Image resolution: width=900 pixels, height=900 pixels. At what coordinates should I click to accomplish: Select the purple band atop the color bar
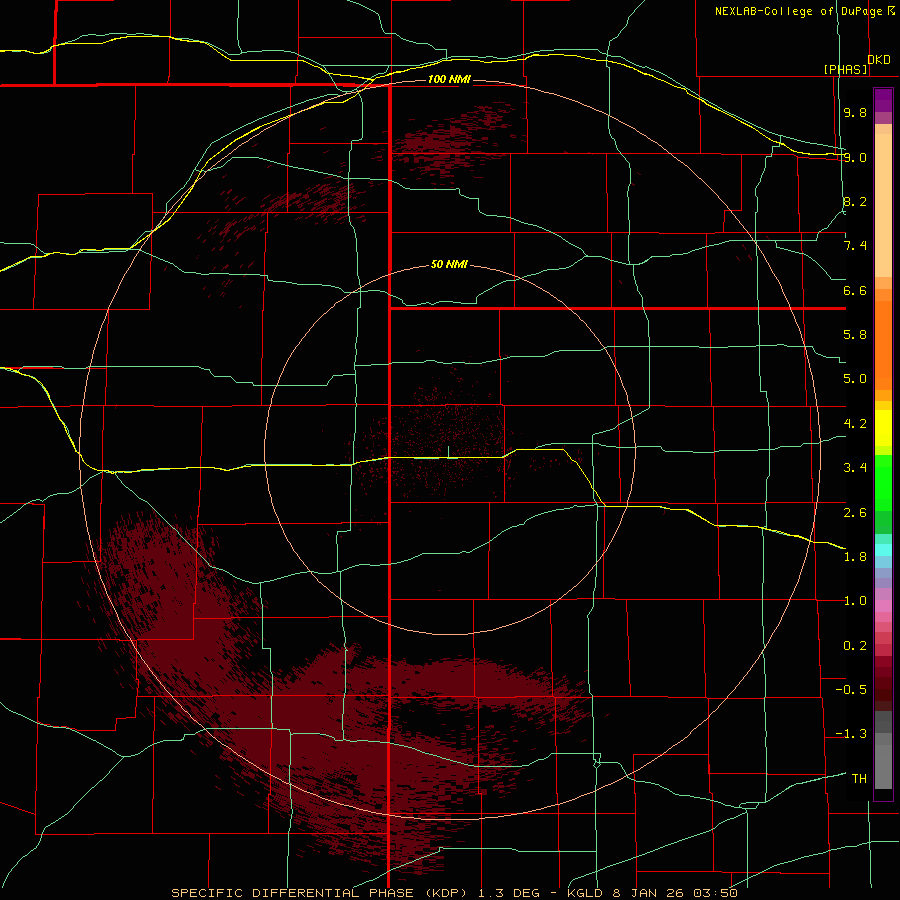[x=883, y=100]
